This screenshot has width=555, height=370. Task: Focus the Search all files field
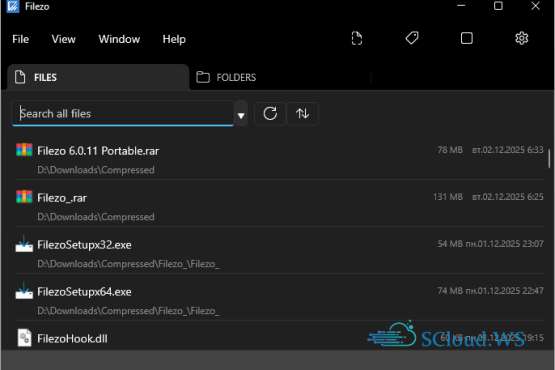coord(123,114)
